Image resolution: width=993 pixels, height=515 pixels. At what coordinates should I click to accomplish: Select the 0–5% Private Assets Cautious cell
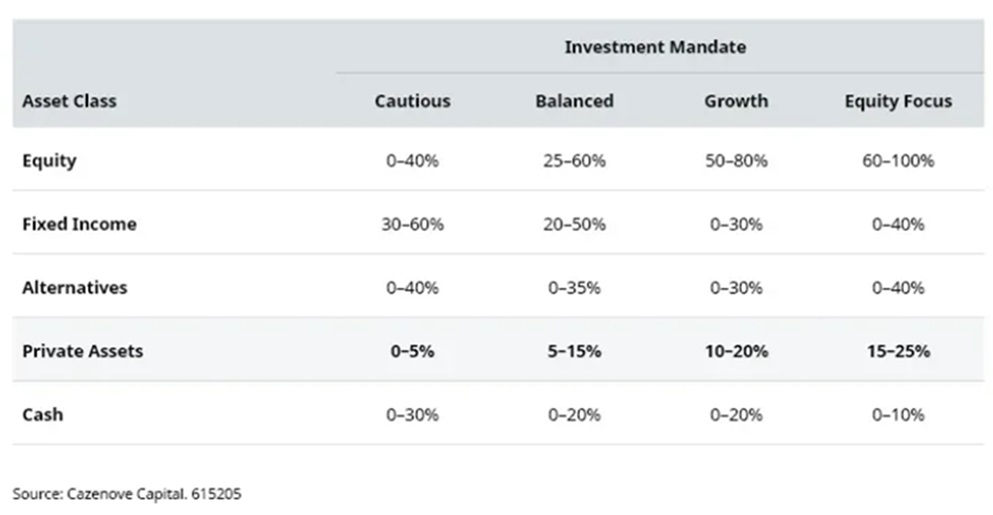point(412,351)
